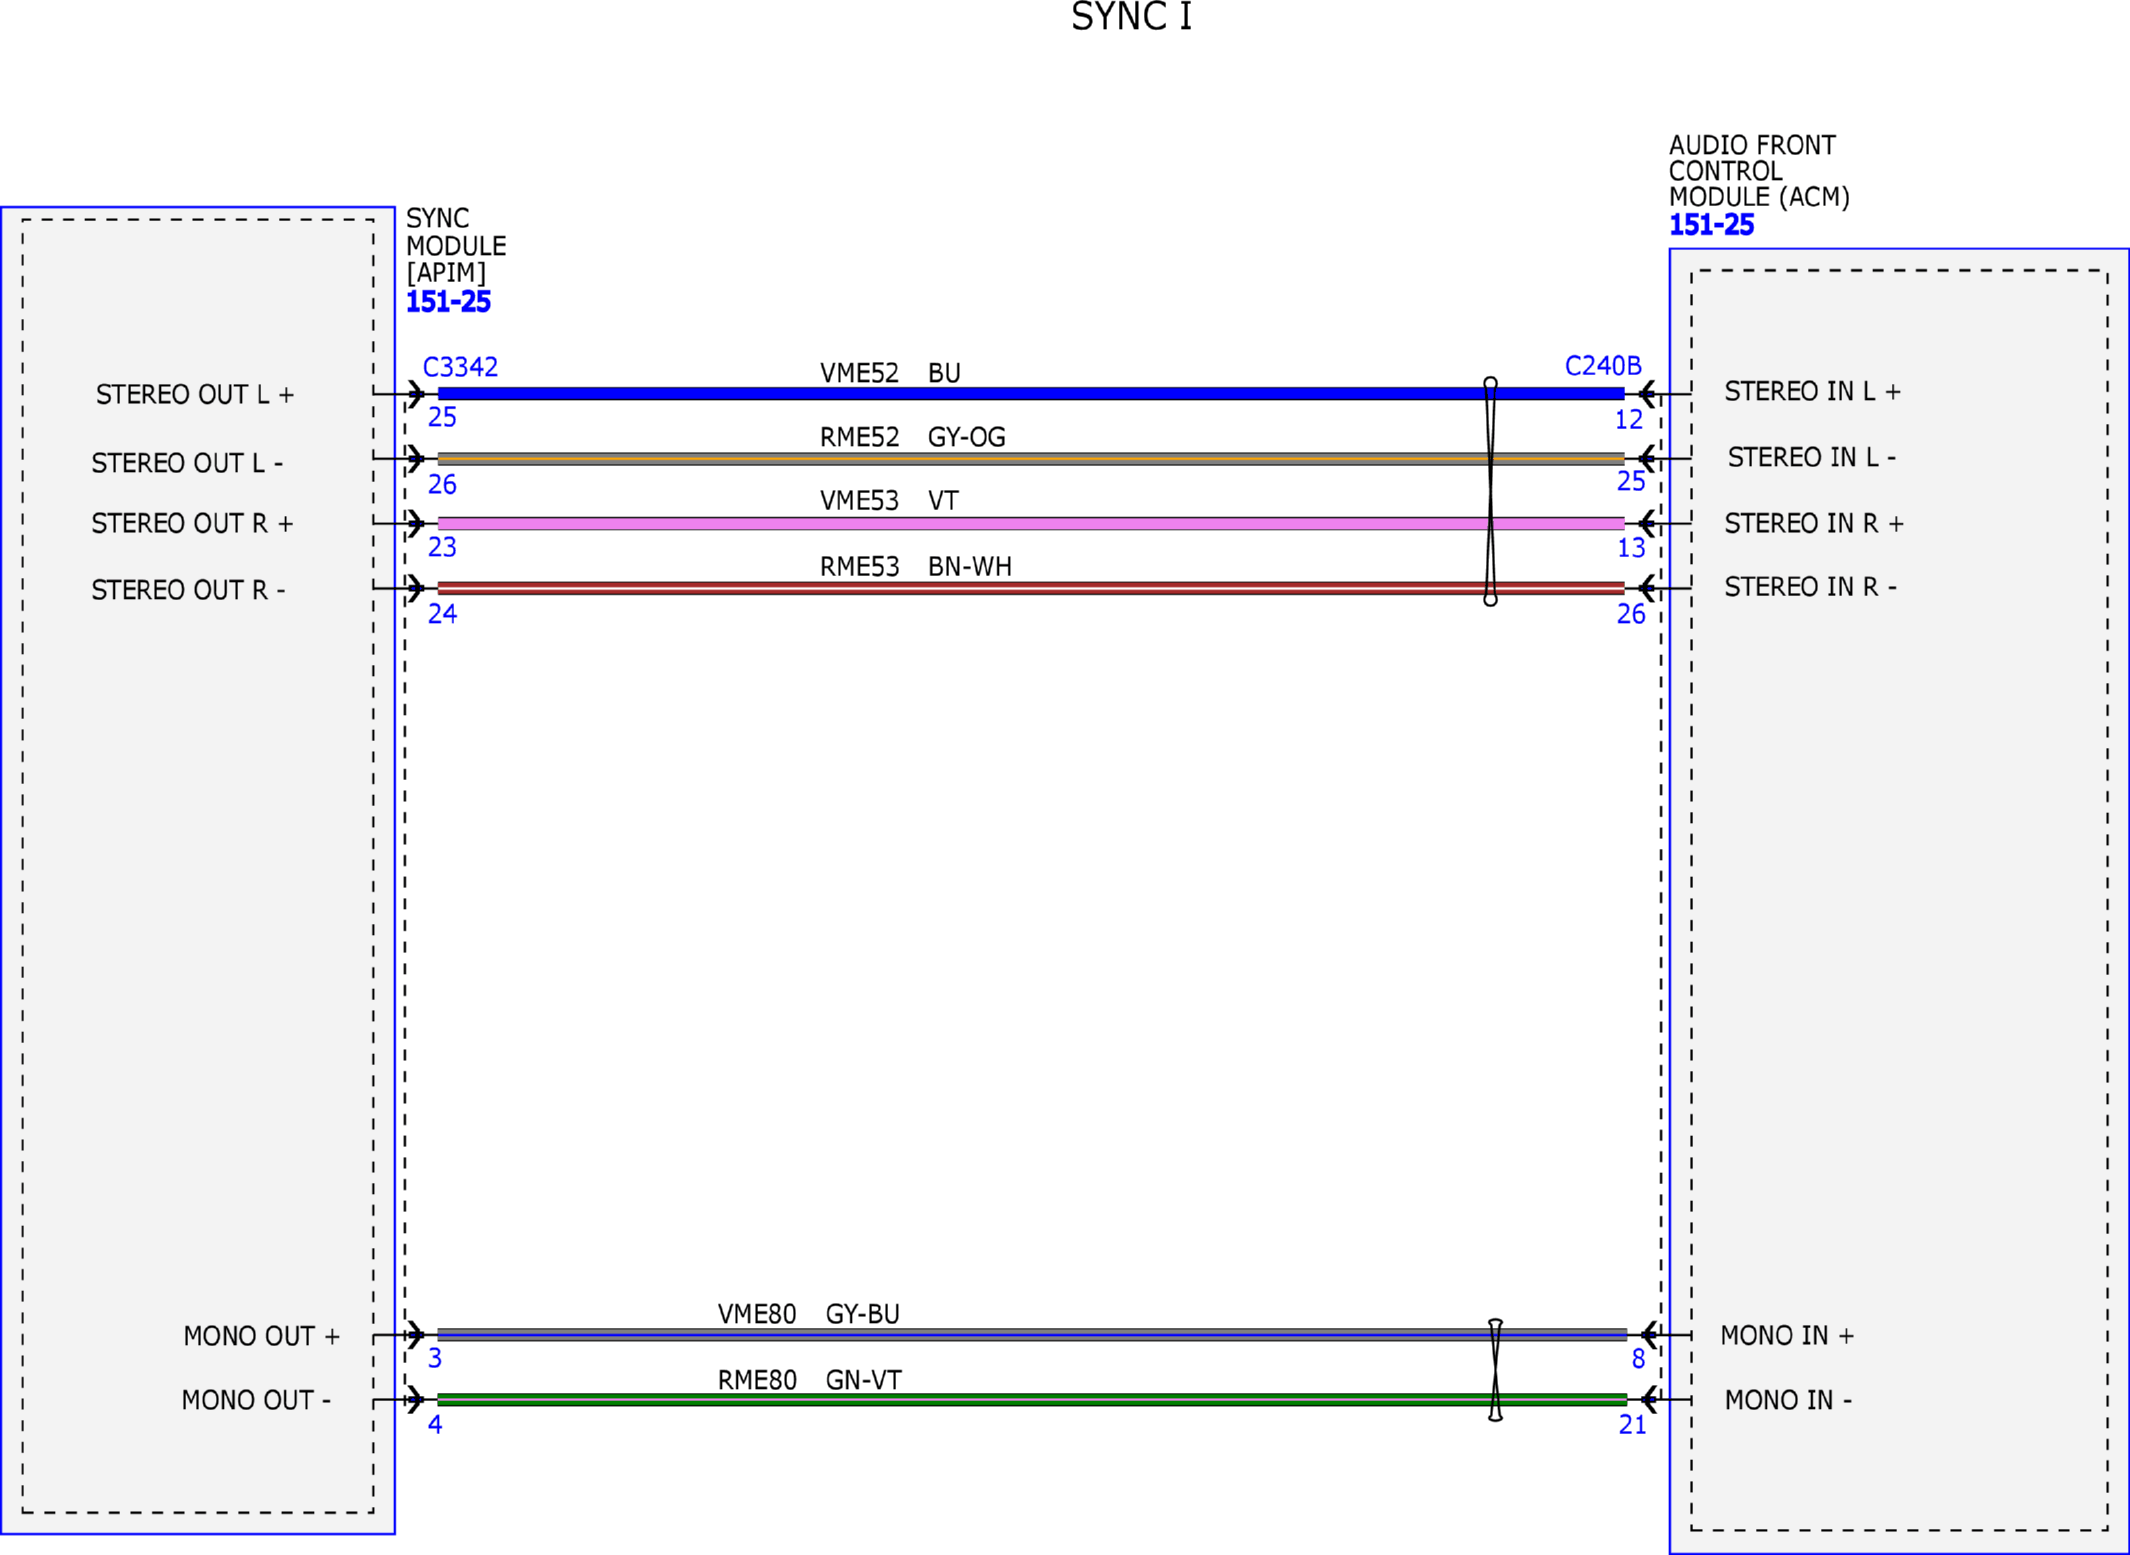Click the twisted-pair symbol on mono wires
Image resolution: width=2130 pixels, height=1555 pixels.
(1495, 1369)
